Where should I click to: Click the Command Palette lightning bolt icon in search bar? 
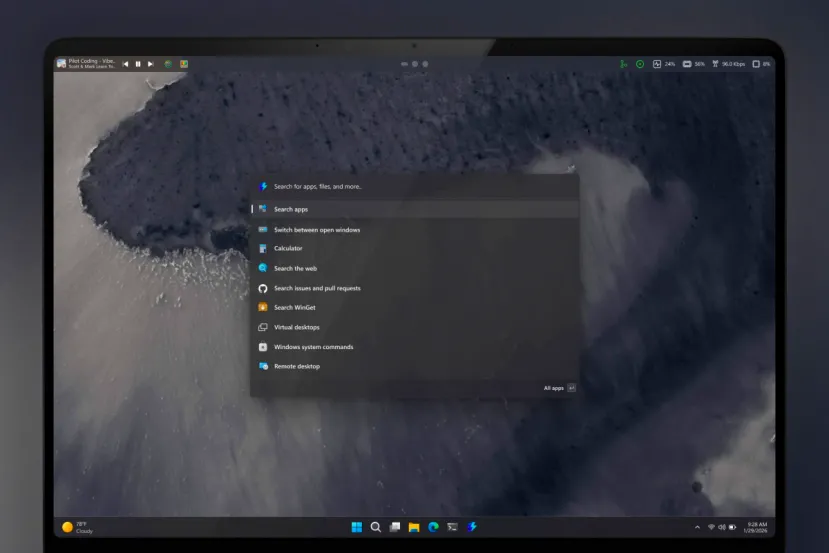tap(263, 186)
